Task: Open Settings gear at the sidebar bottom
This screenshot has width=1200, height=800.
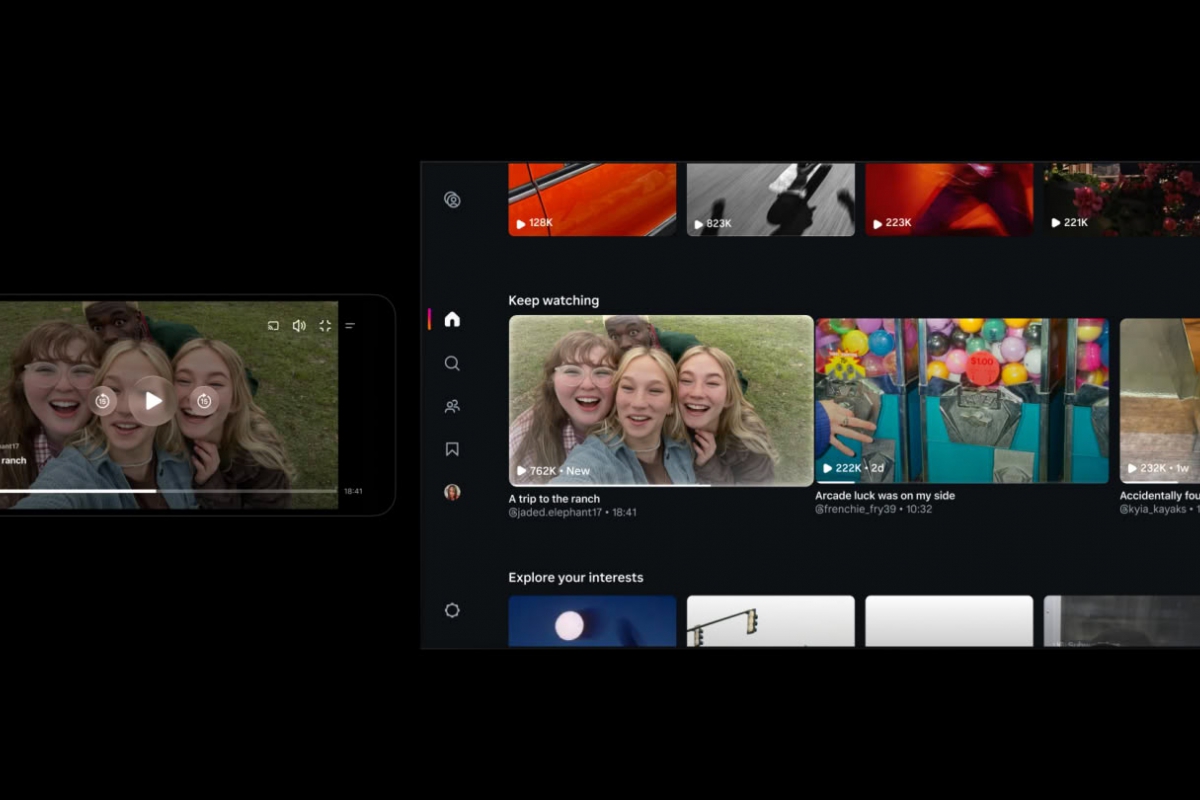Action: point(452,610)
